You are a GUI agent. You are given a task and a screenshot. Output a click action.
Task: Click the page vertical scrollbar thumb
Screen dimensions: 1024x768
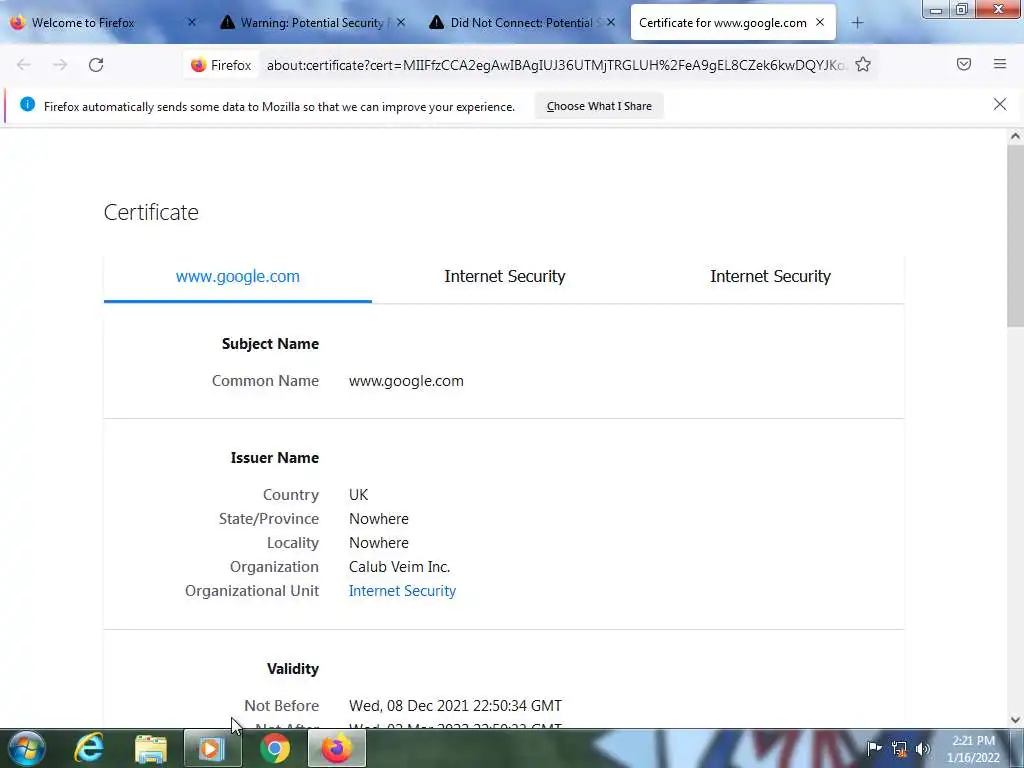click(x=1015, y=235)
